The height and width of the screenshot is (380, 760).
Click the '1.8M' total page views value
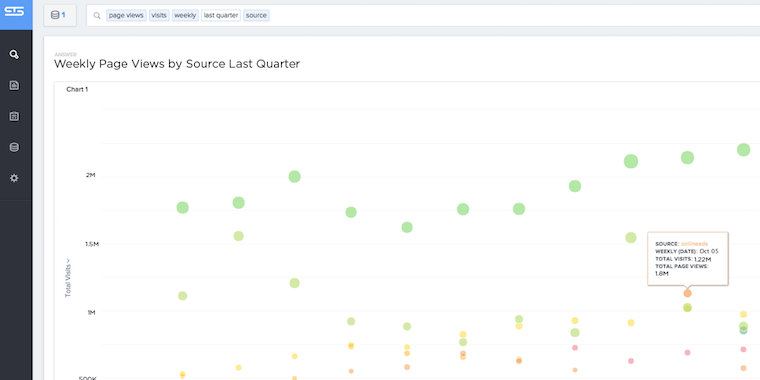coord(662,274)
